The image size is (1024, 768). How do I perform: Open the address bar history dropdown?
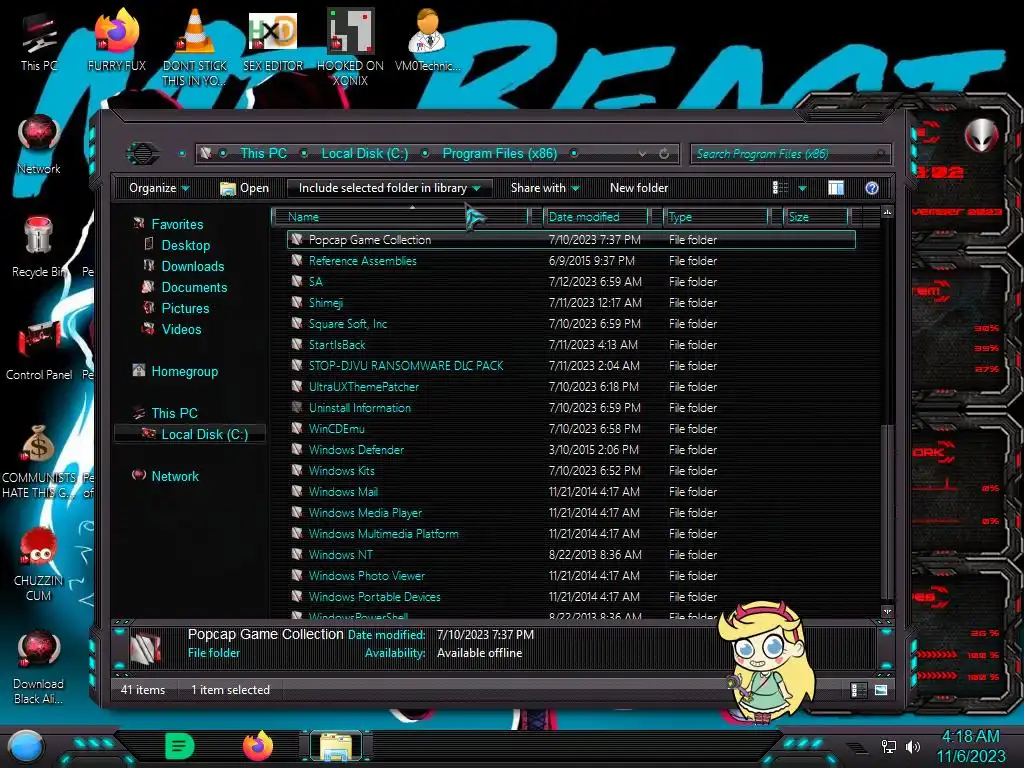(x=643, y=153)
